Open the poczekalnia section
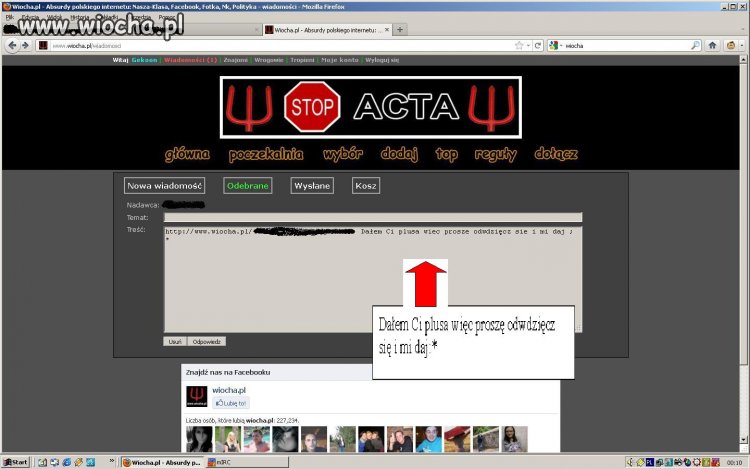This screenshot has width=750, height=469. tap(266, 154)
